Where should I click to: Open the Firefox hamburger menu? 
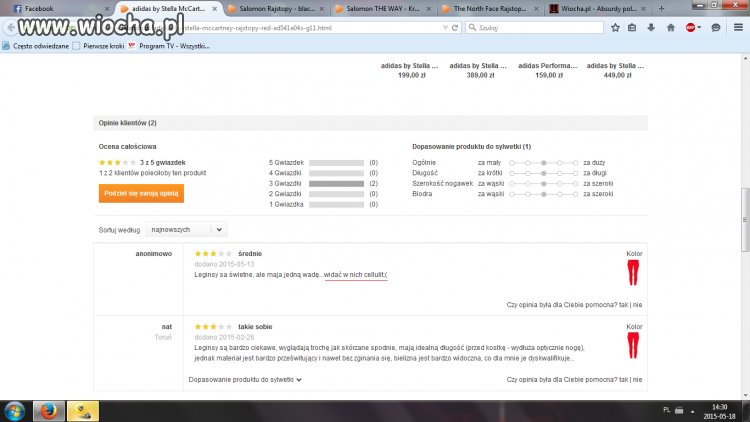click(738, 28)
